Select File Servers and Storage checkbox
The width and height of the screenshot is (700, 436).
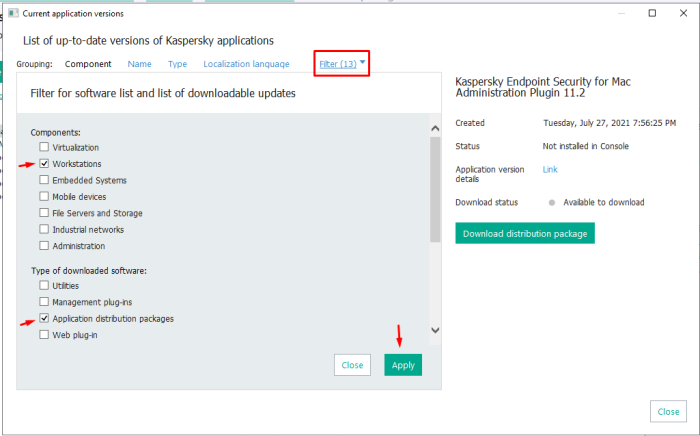[x=44, y=213]
